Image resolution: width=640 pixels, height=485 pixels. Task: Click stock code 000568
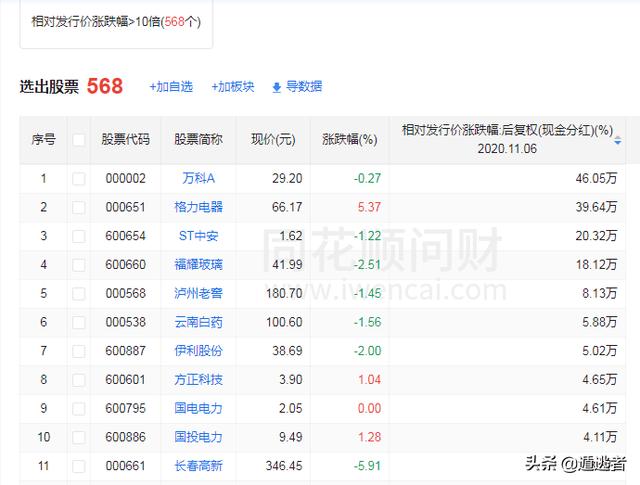[125, 293]
